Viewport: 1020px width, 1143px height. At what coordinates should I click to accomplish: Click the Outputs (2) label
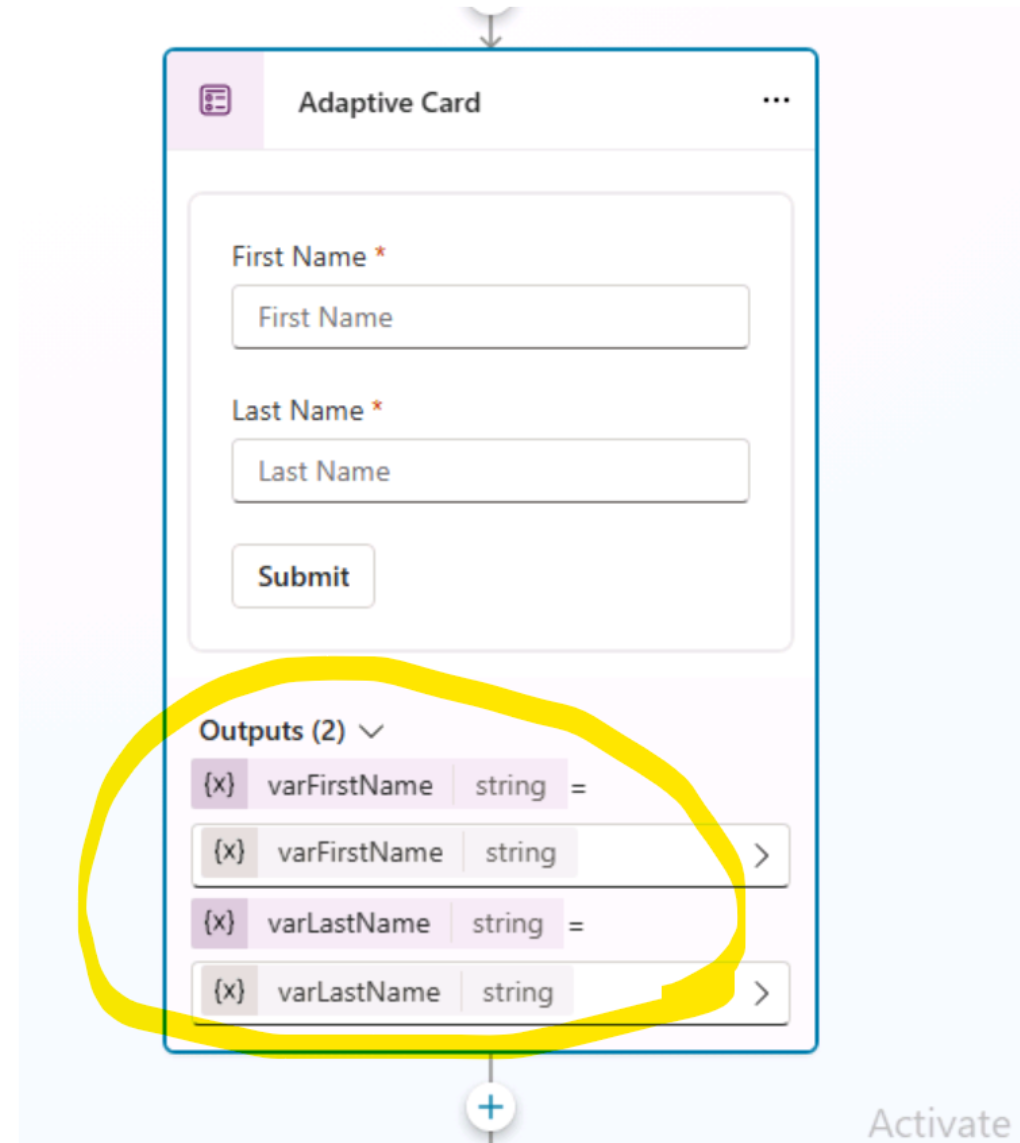(272, 731)
